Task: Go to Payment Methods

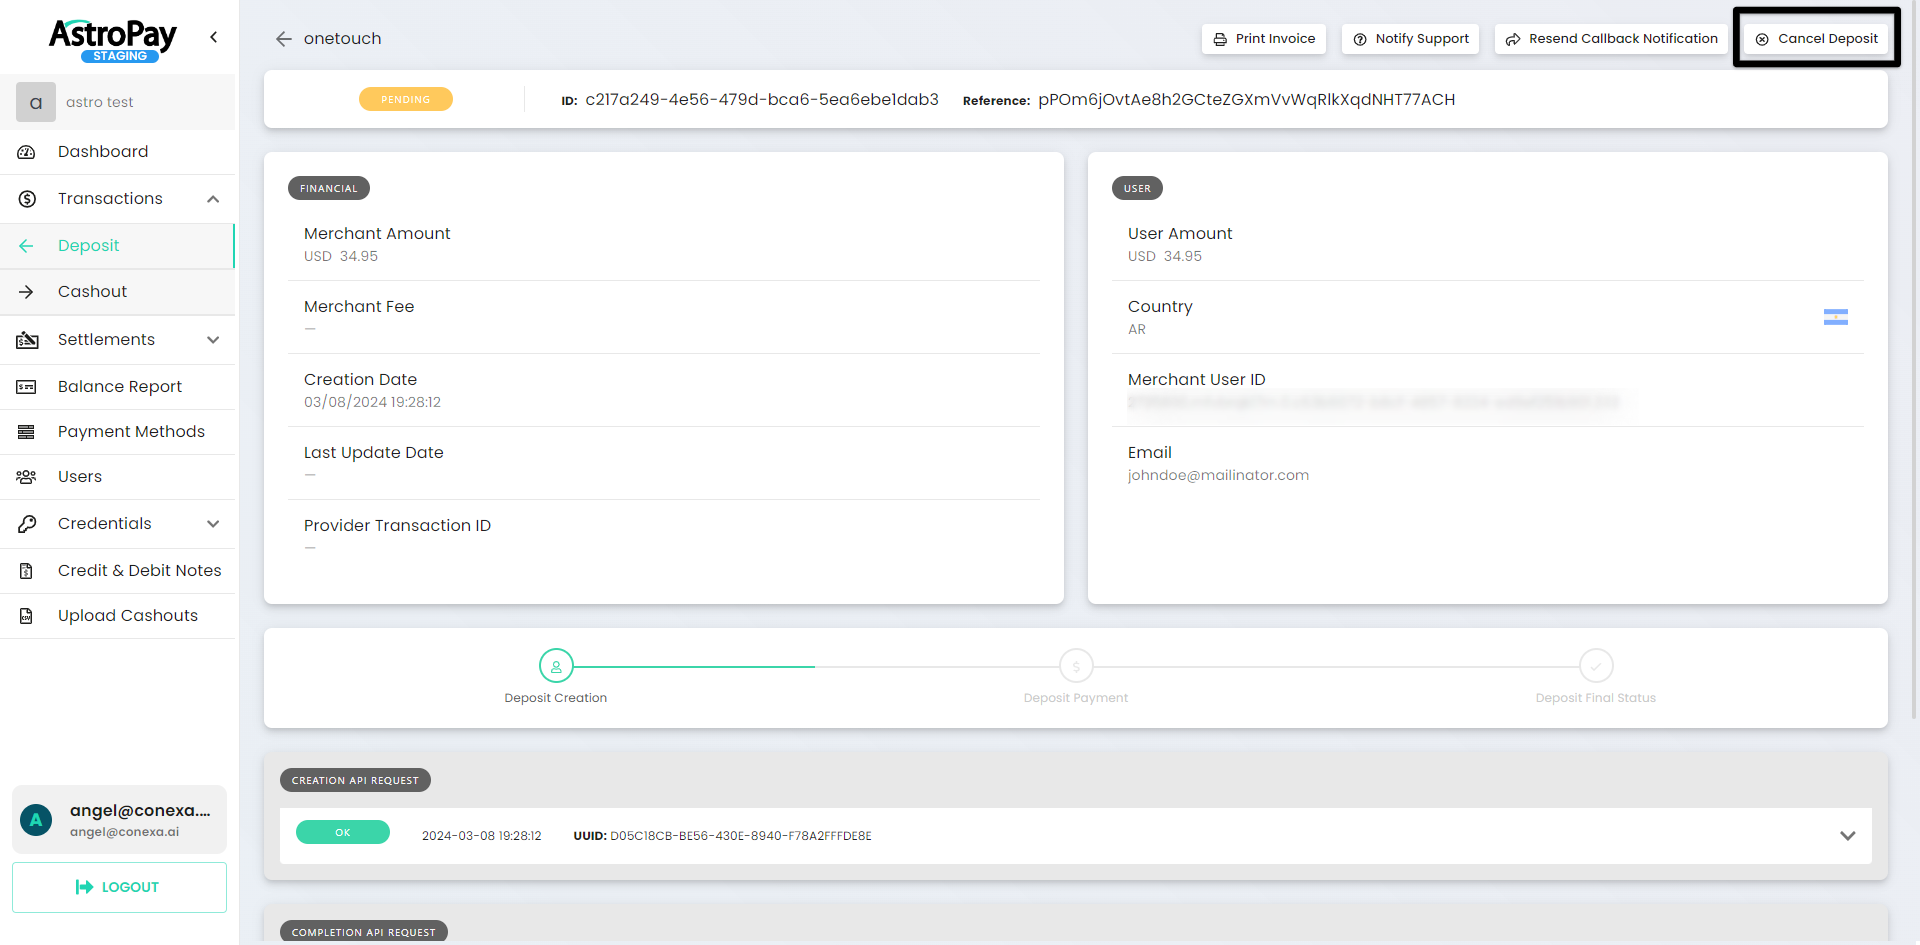Action: click(118, 432)
